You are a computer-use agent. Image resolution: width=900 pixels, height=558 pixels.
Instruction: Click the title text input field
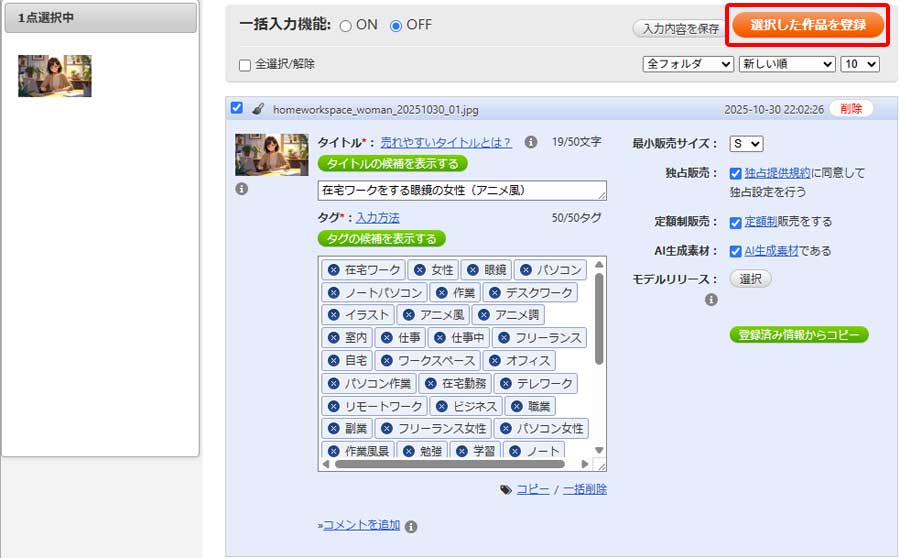coord(462,191)
